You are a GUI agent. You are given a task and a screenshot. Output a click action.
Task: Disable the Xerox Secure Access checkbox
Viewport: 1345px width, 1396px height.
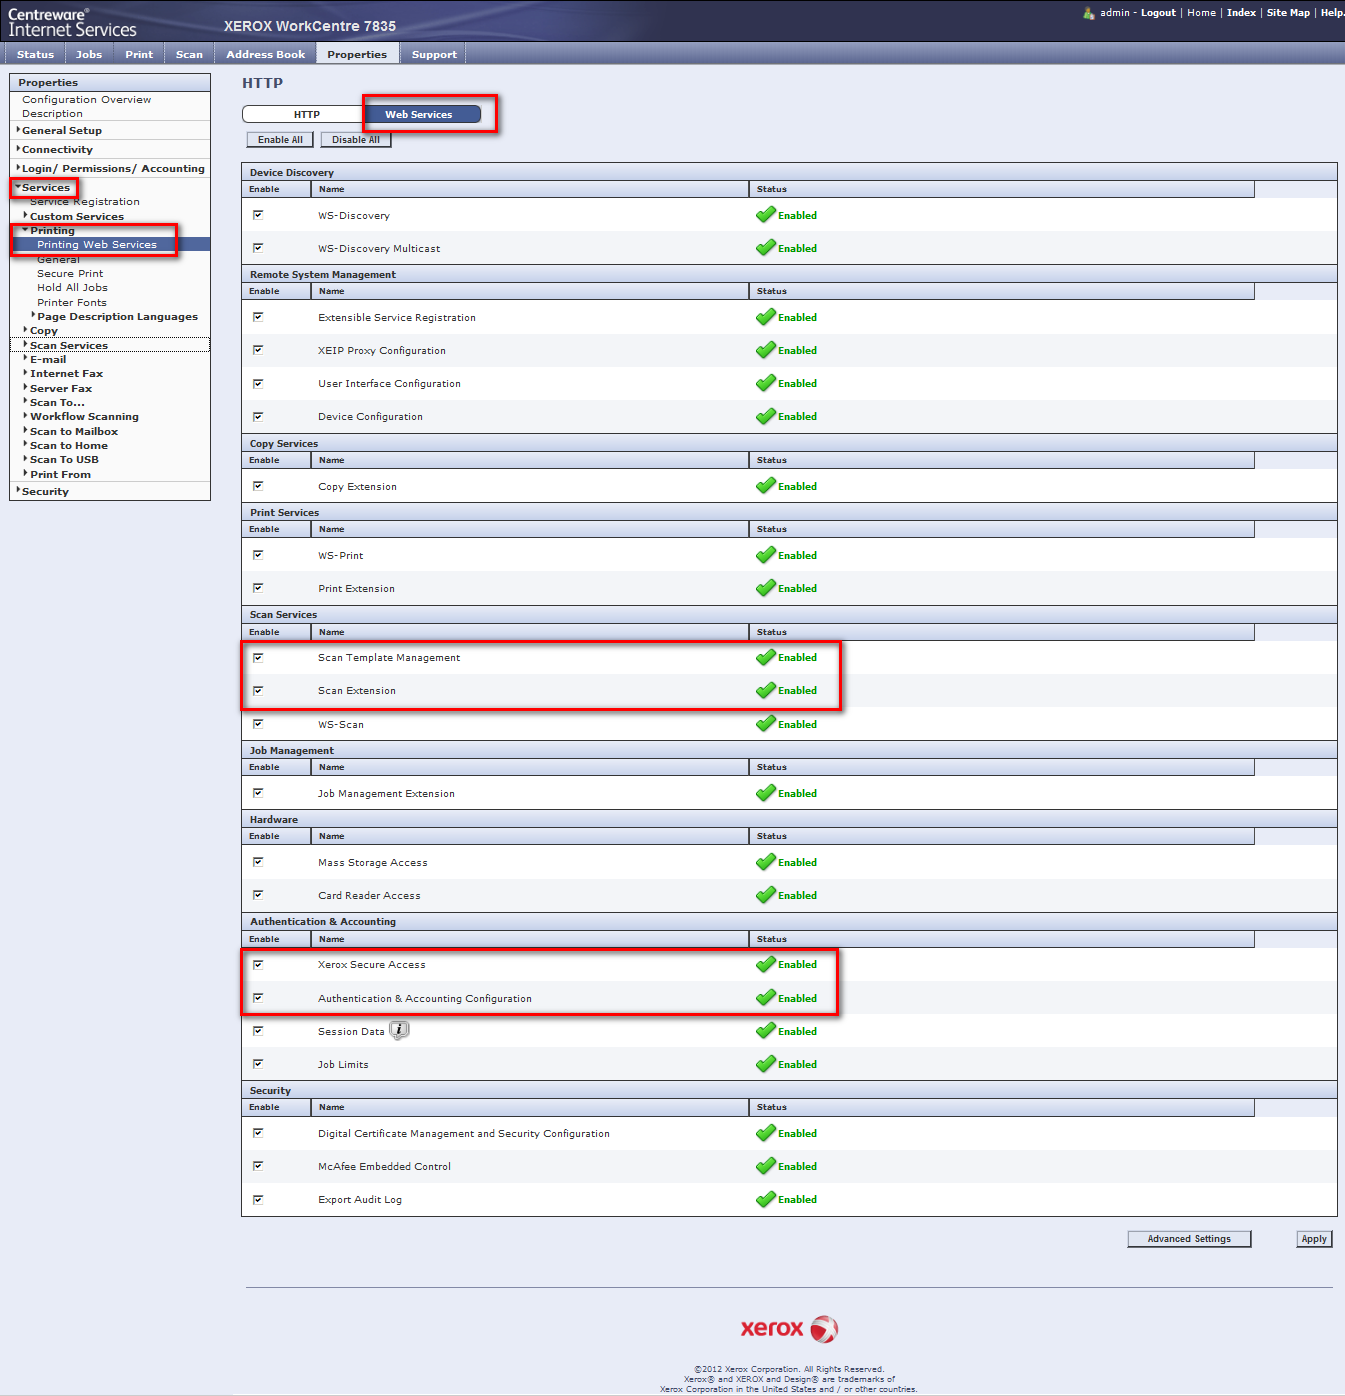tap(258, 965)
